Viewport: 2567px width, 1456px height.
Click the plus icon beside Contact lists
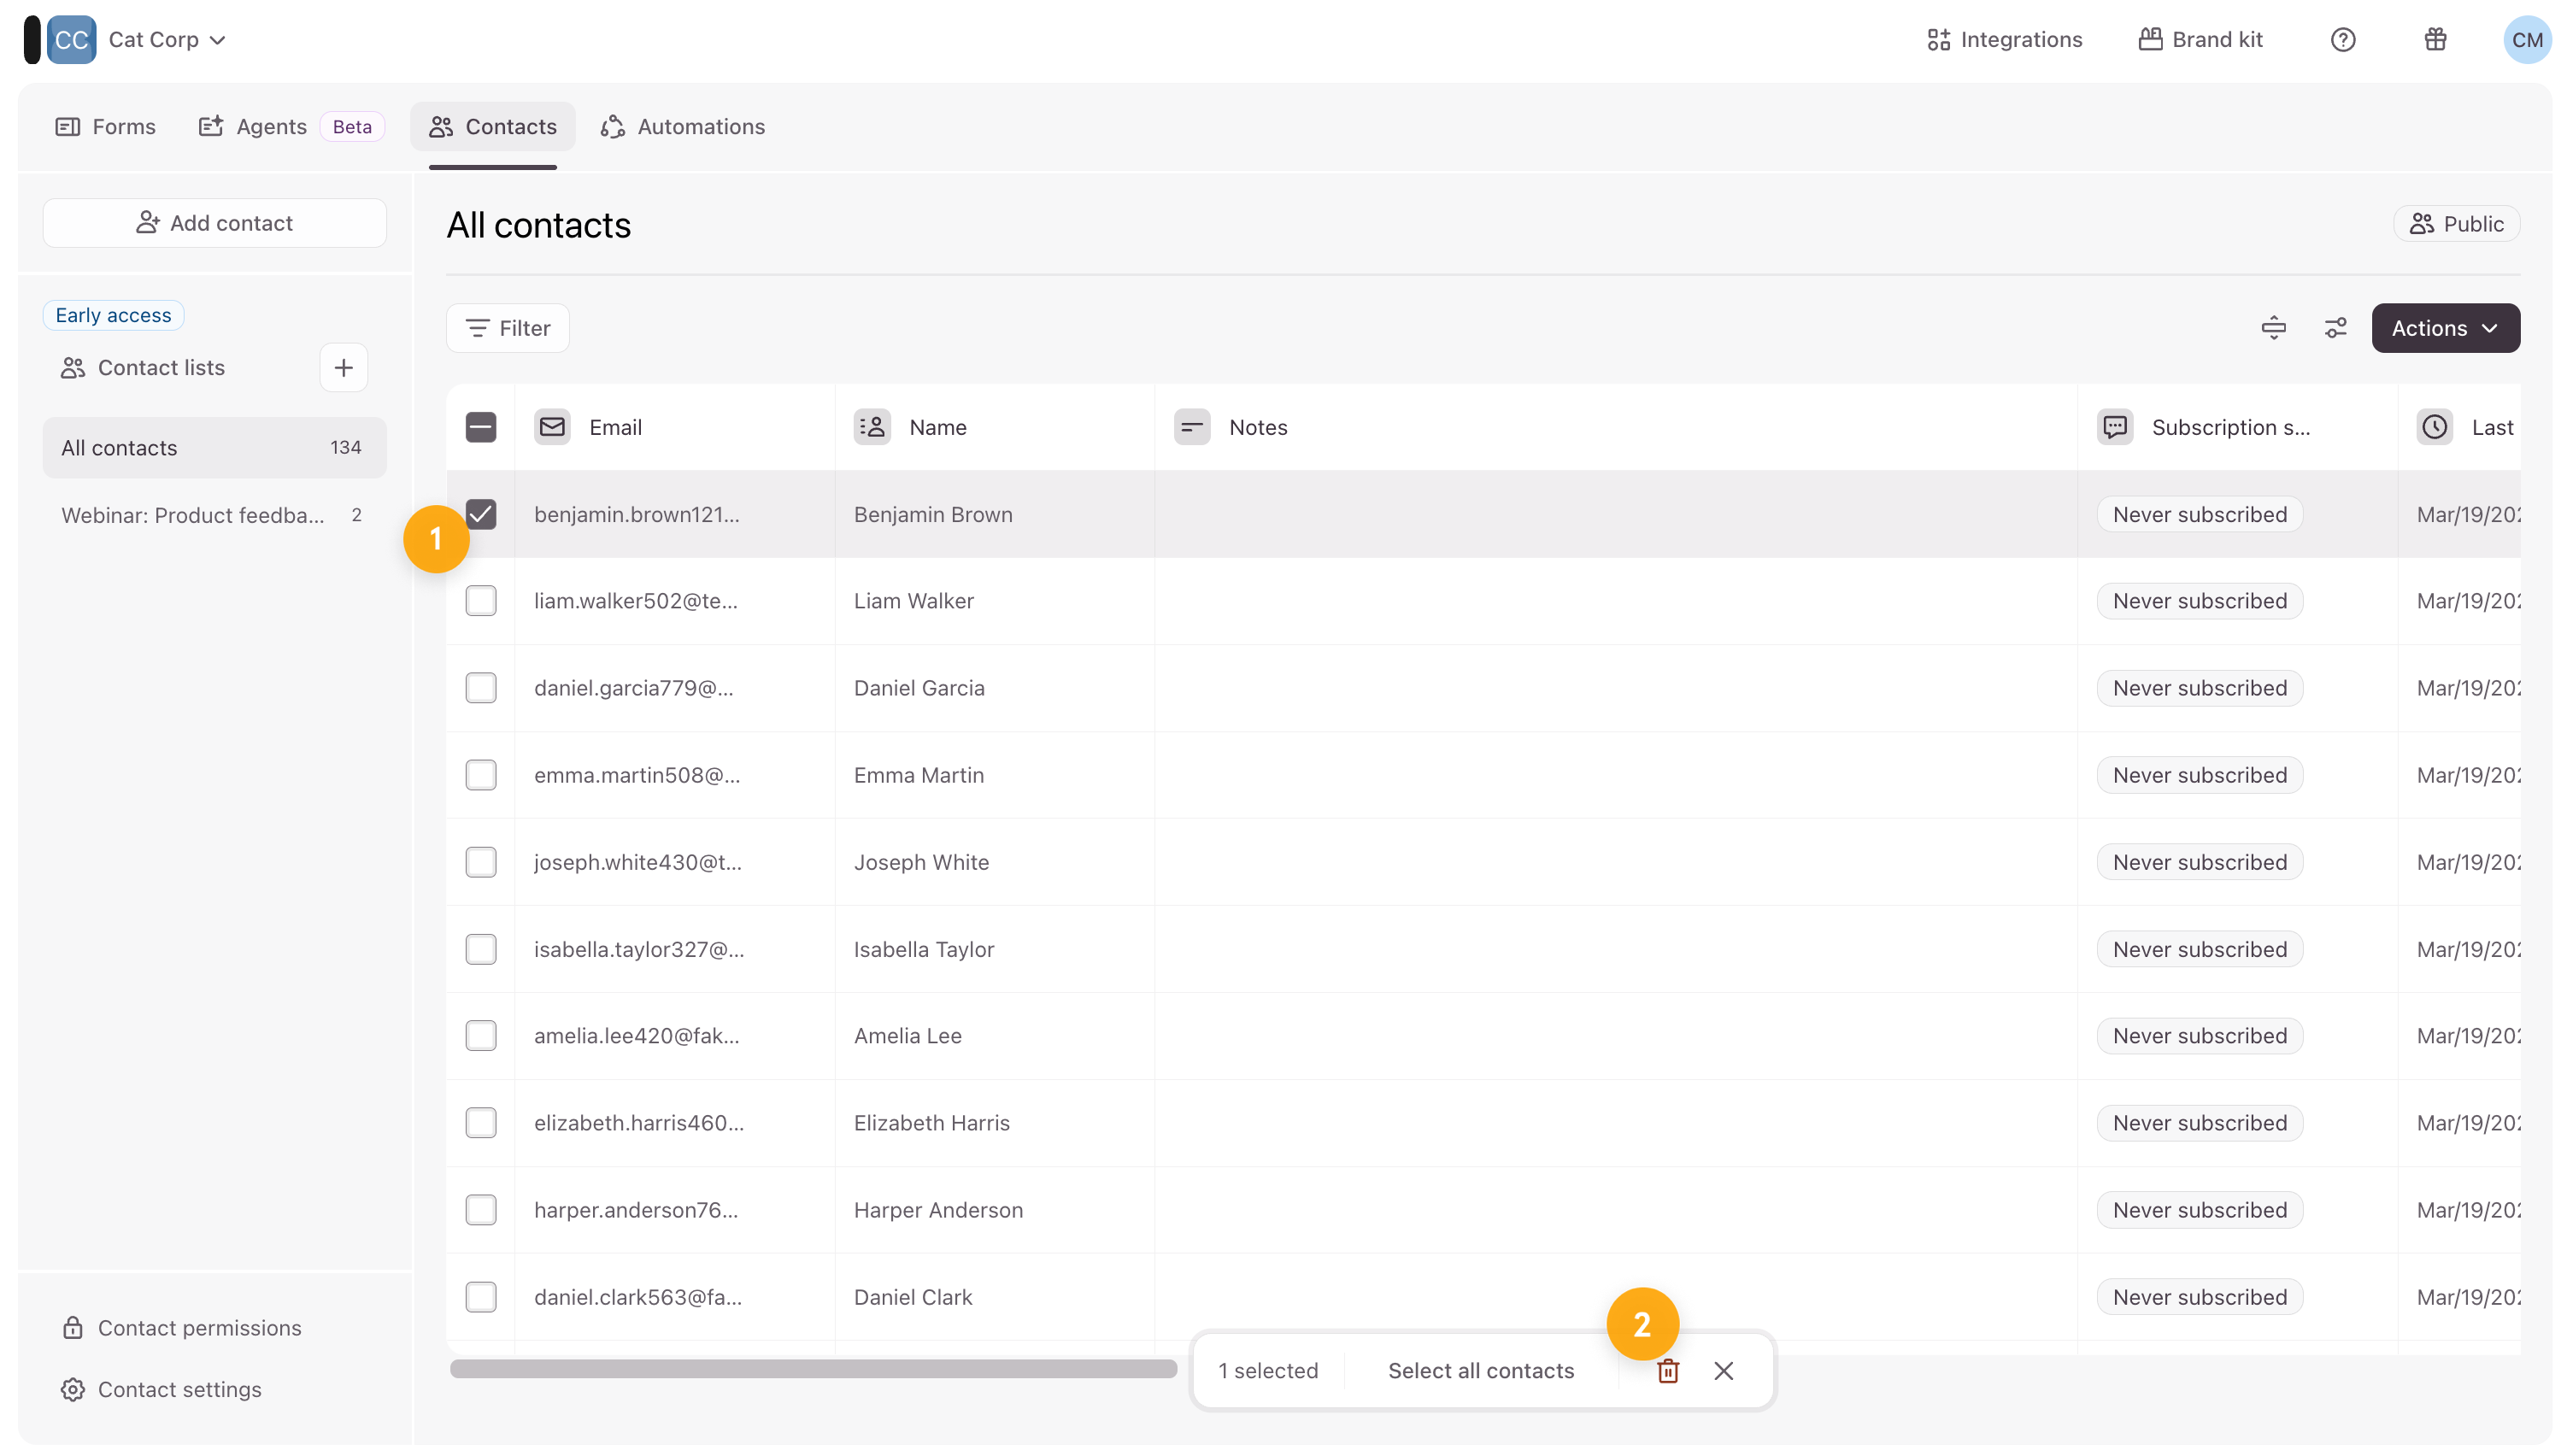click(x=343, y=368)
